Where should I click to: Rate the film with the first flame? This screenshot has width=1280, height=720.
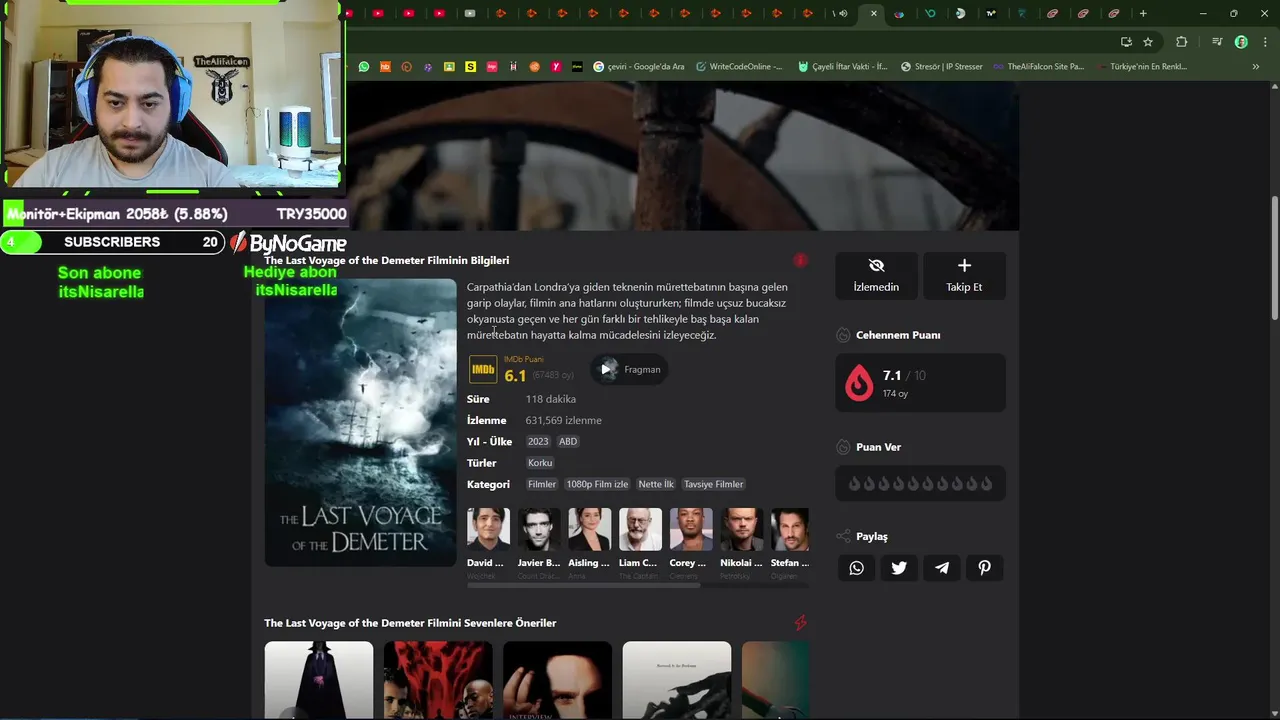(854, 484)
